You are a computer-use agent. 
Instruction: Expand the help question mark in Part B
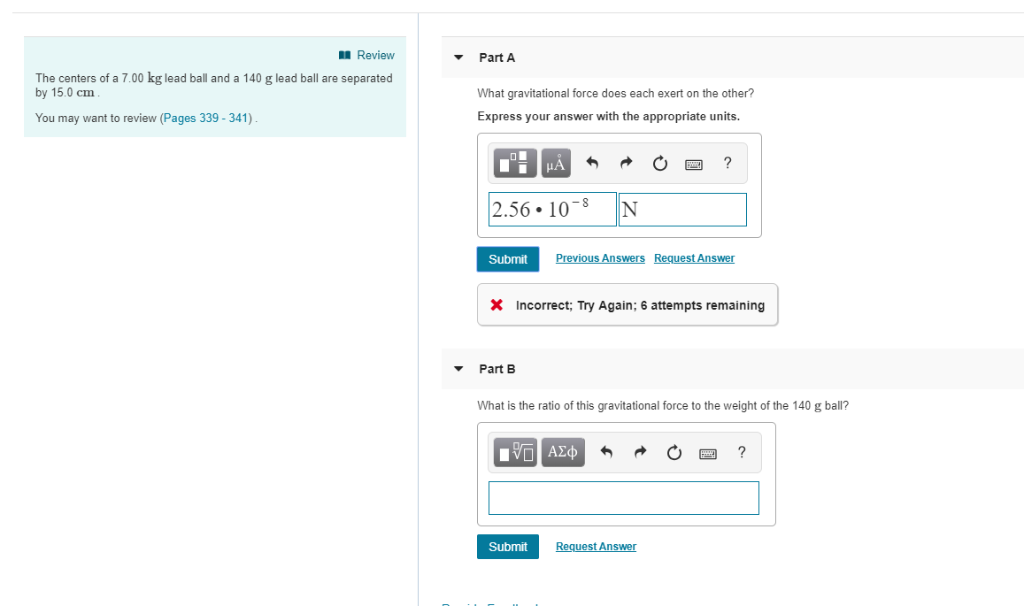[741, 451]
